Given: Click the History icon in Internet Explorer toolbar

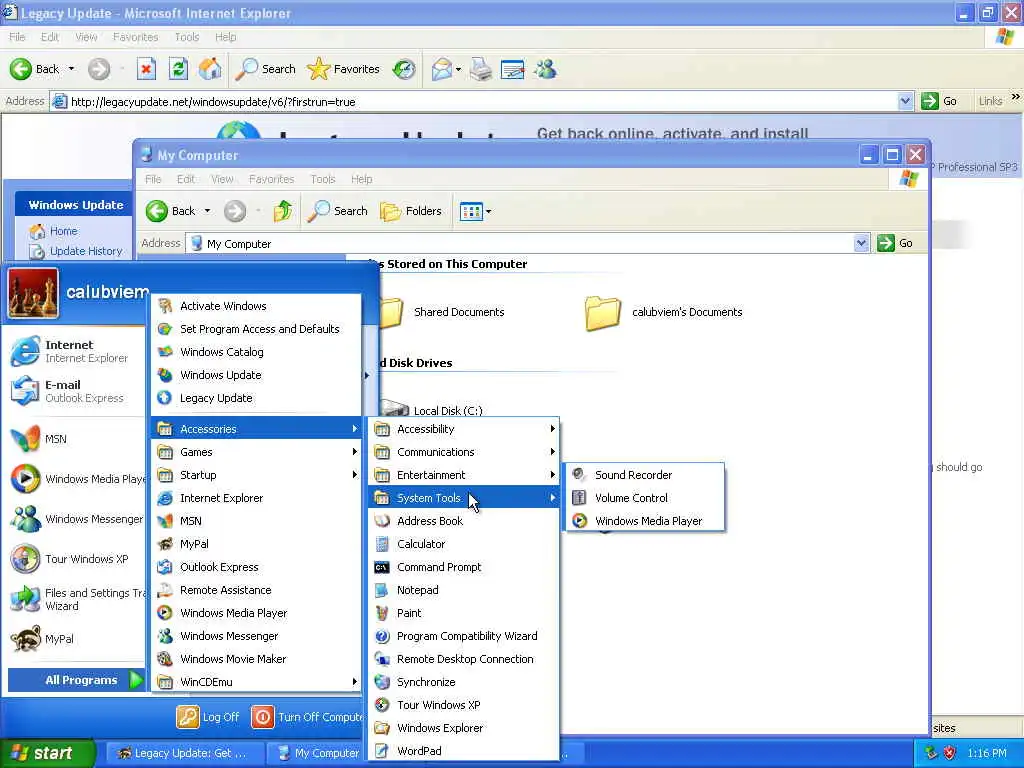Looking at the screenshot, I should (404, 69).
